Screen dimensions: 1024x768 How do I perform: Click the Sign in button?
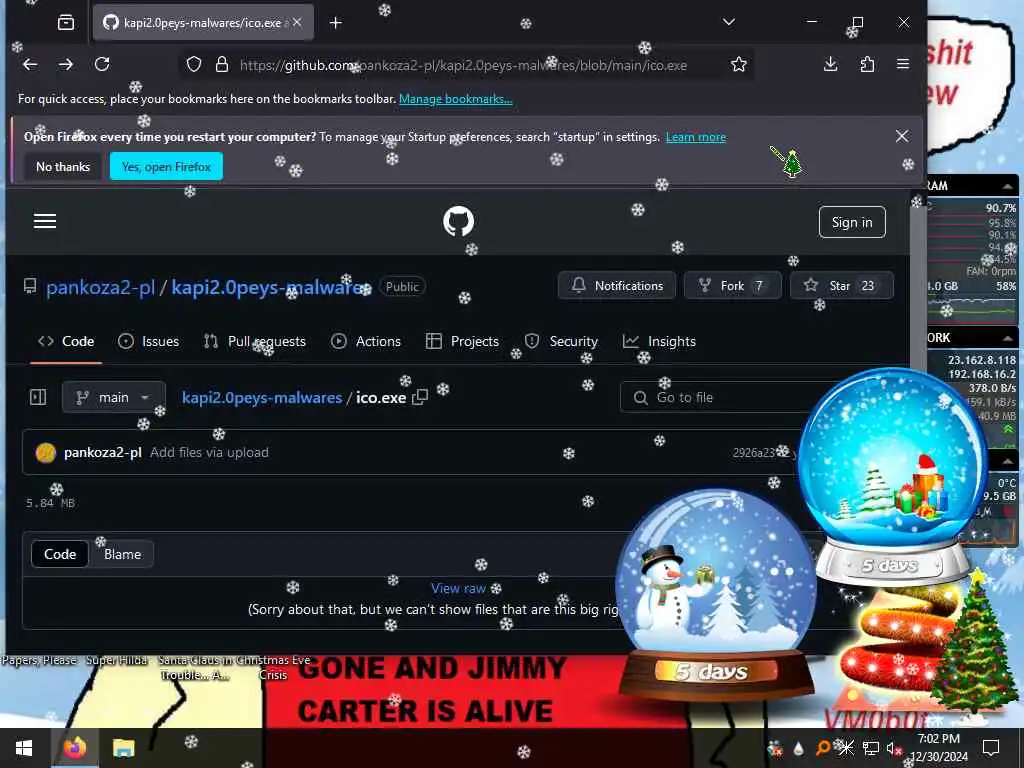tap(852, 223)
